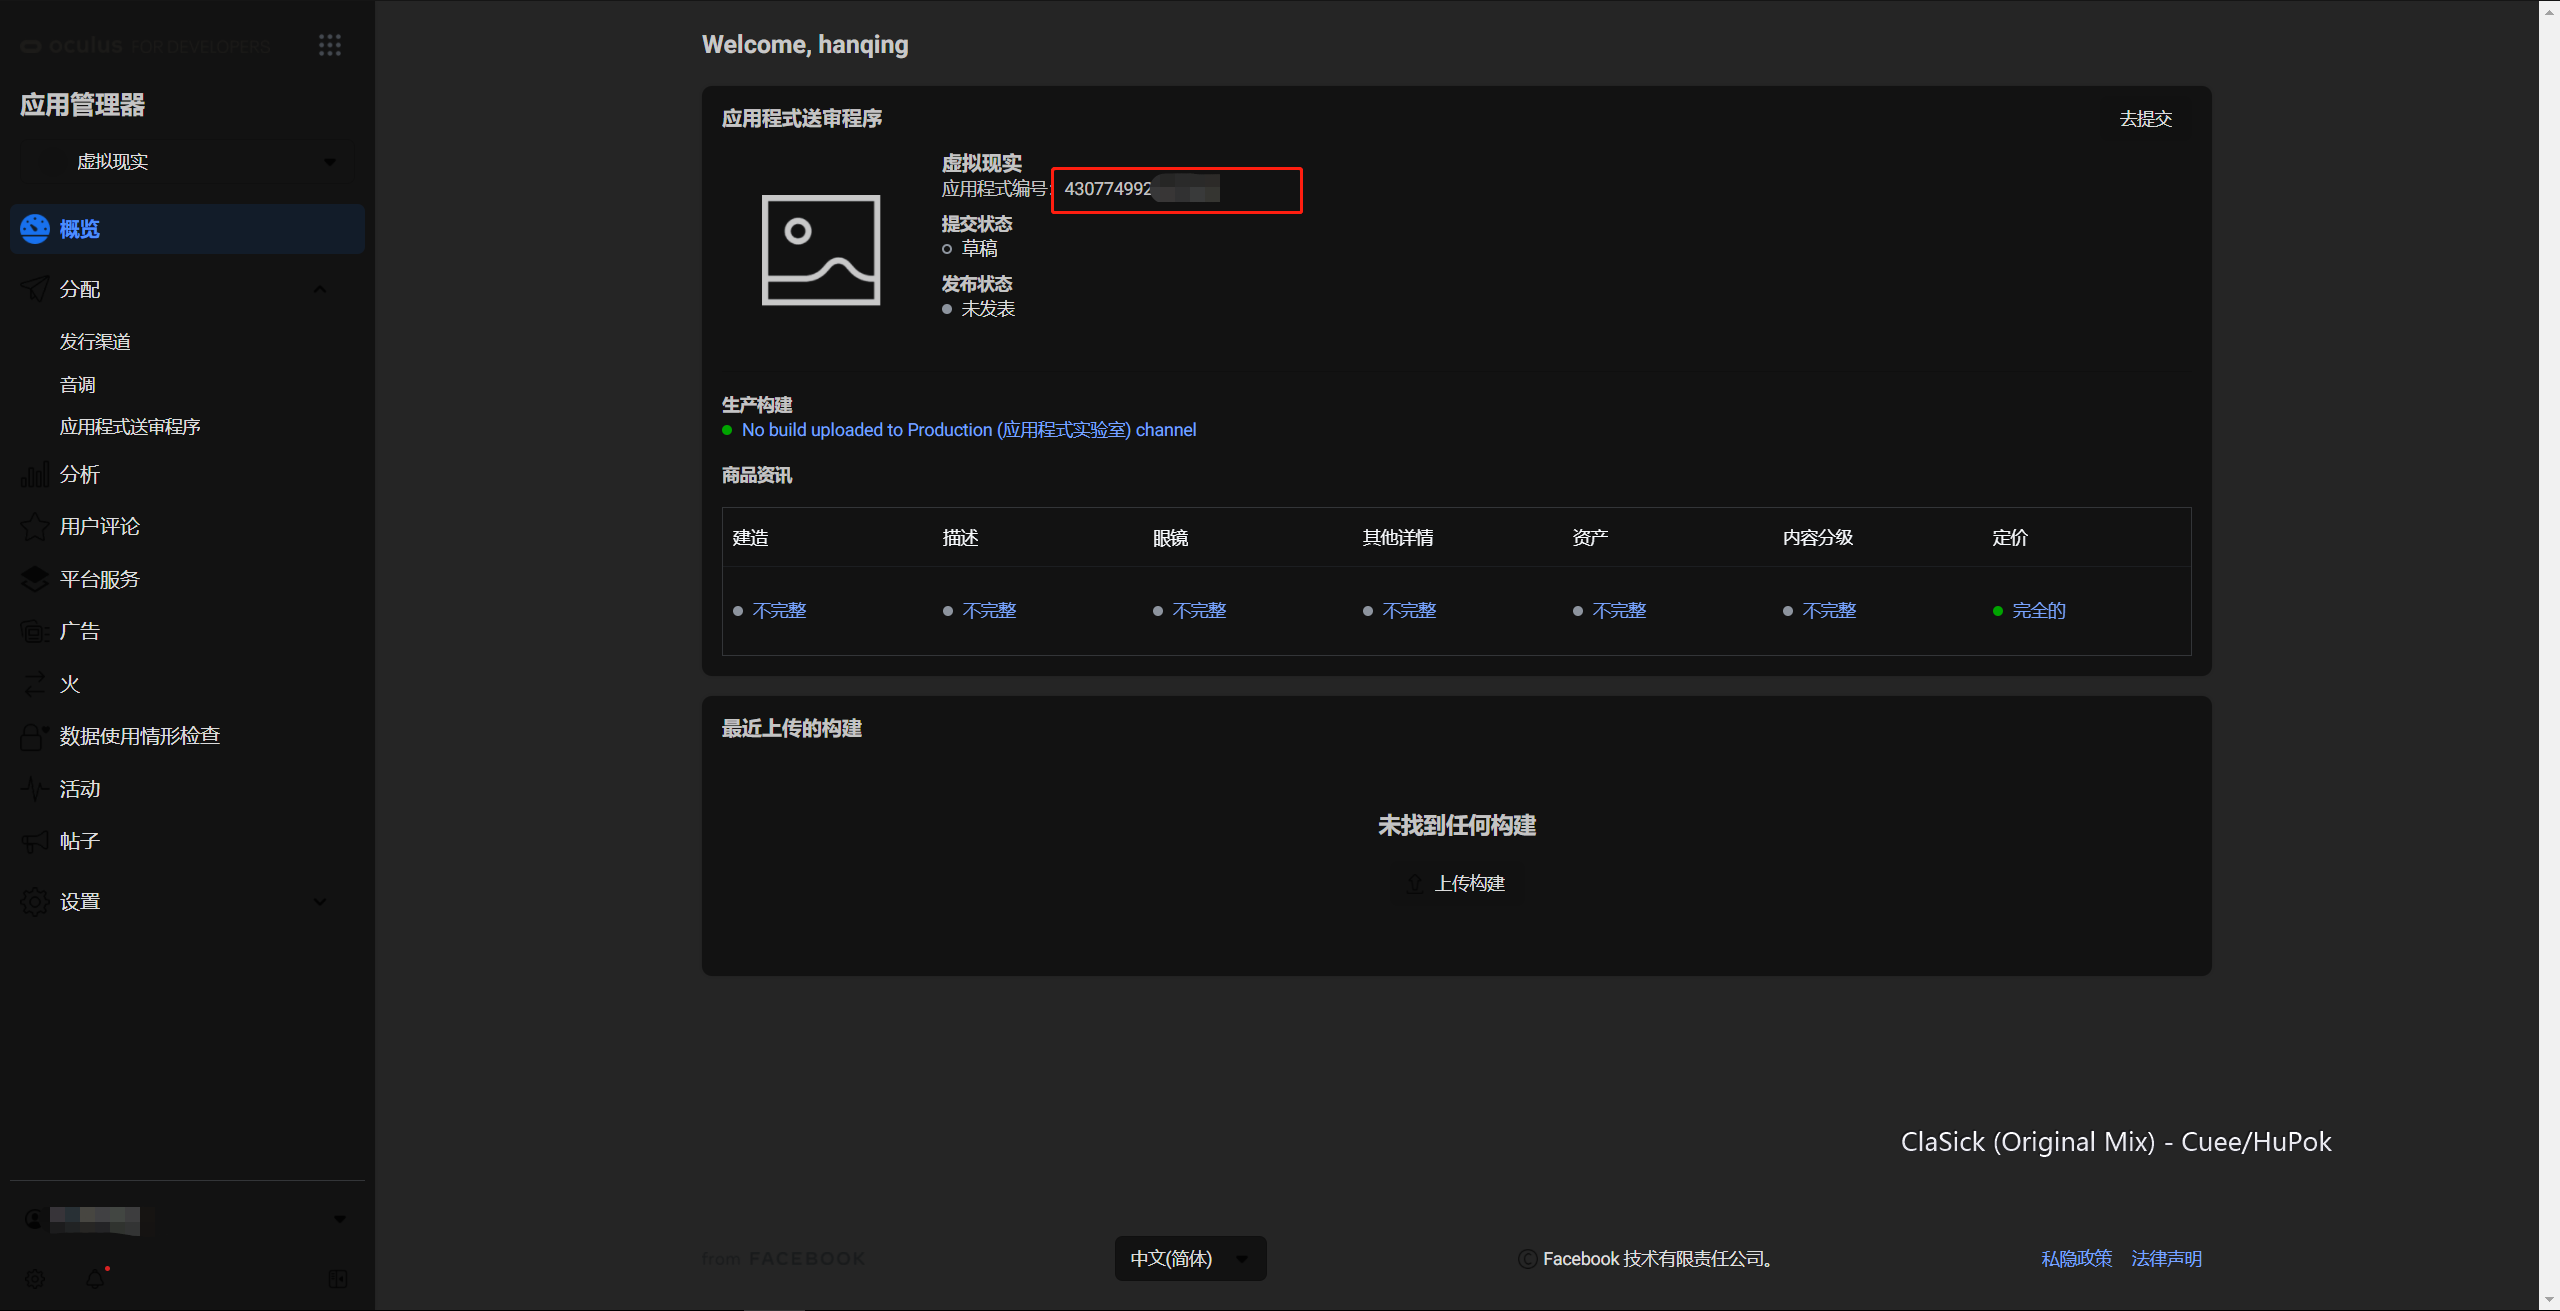Viewport: 2560px width, 1311px height.
Task: Open 不完整 status under 描述
Action: point(990,611)
